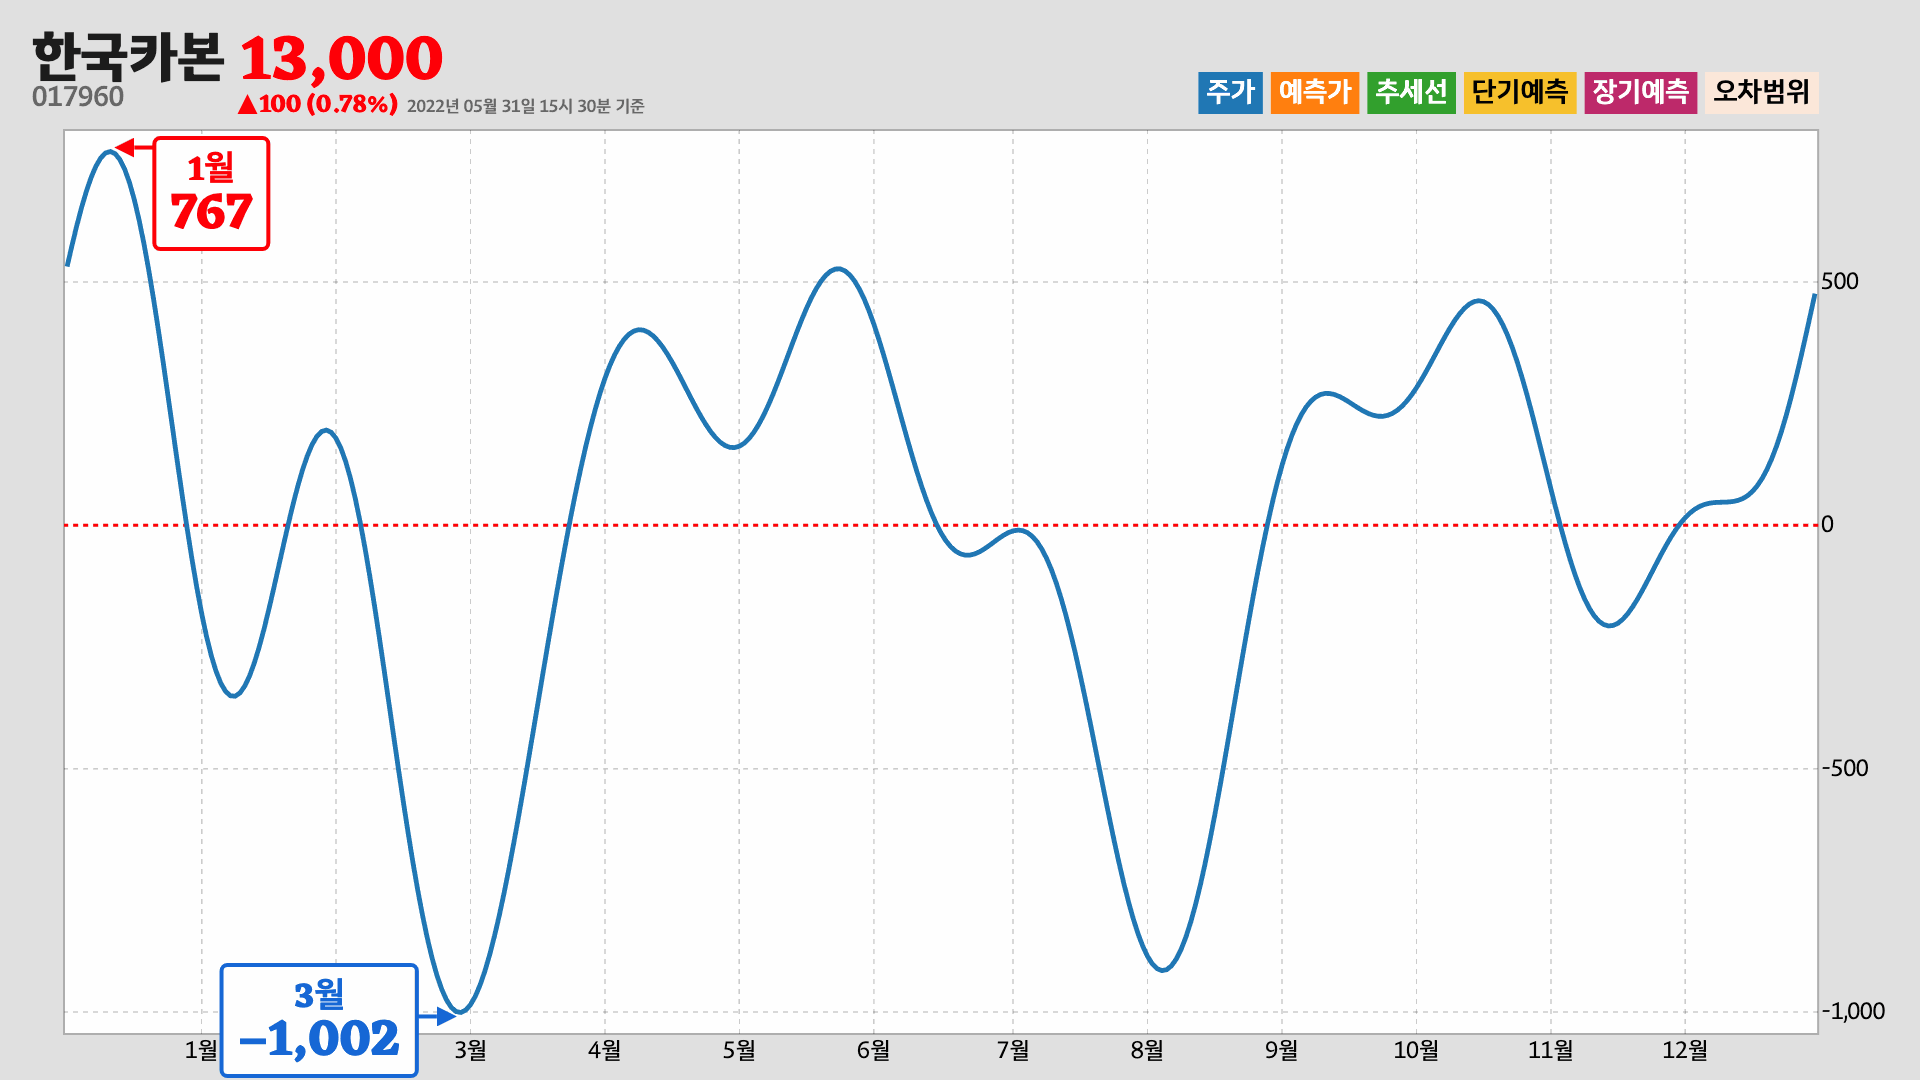Click the 4월 x-axis label
1920x1080 pixels.
tap(604, 1051)
